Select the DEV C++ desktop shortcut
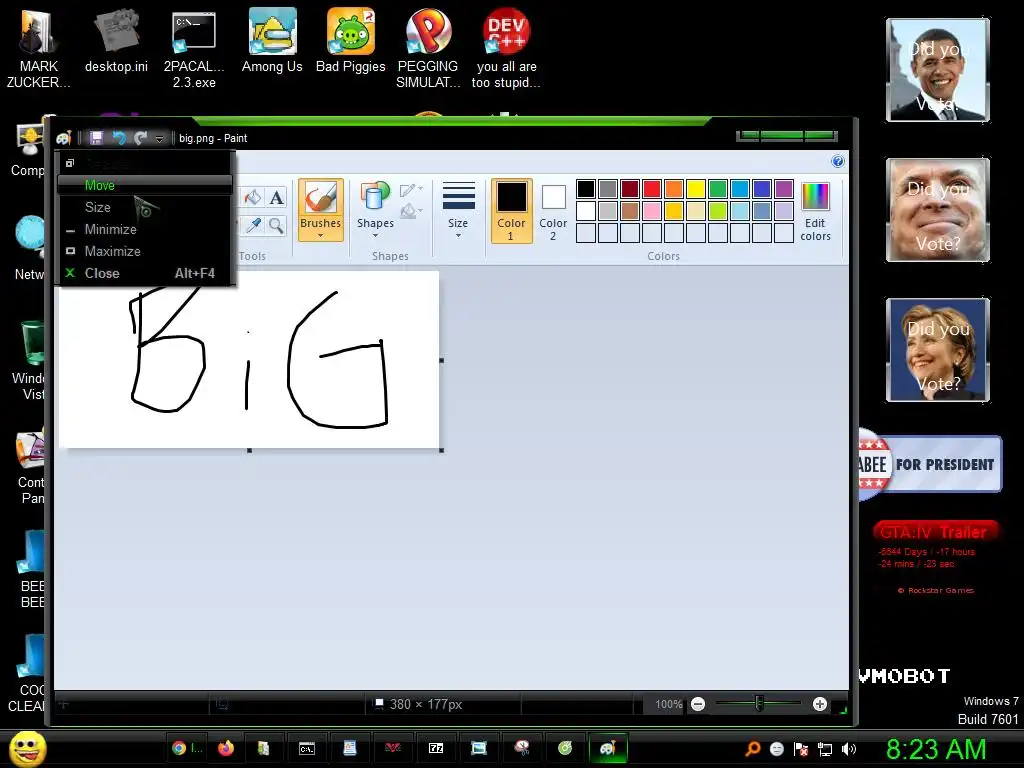Viewport: 1024px width, 768px height. (506, 49)
